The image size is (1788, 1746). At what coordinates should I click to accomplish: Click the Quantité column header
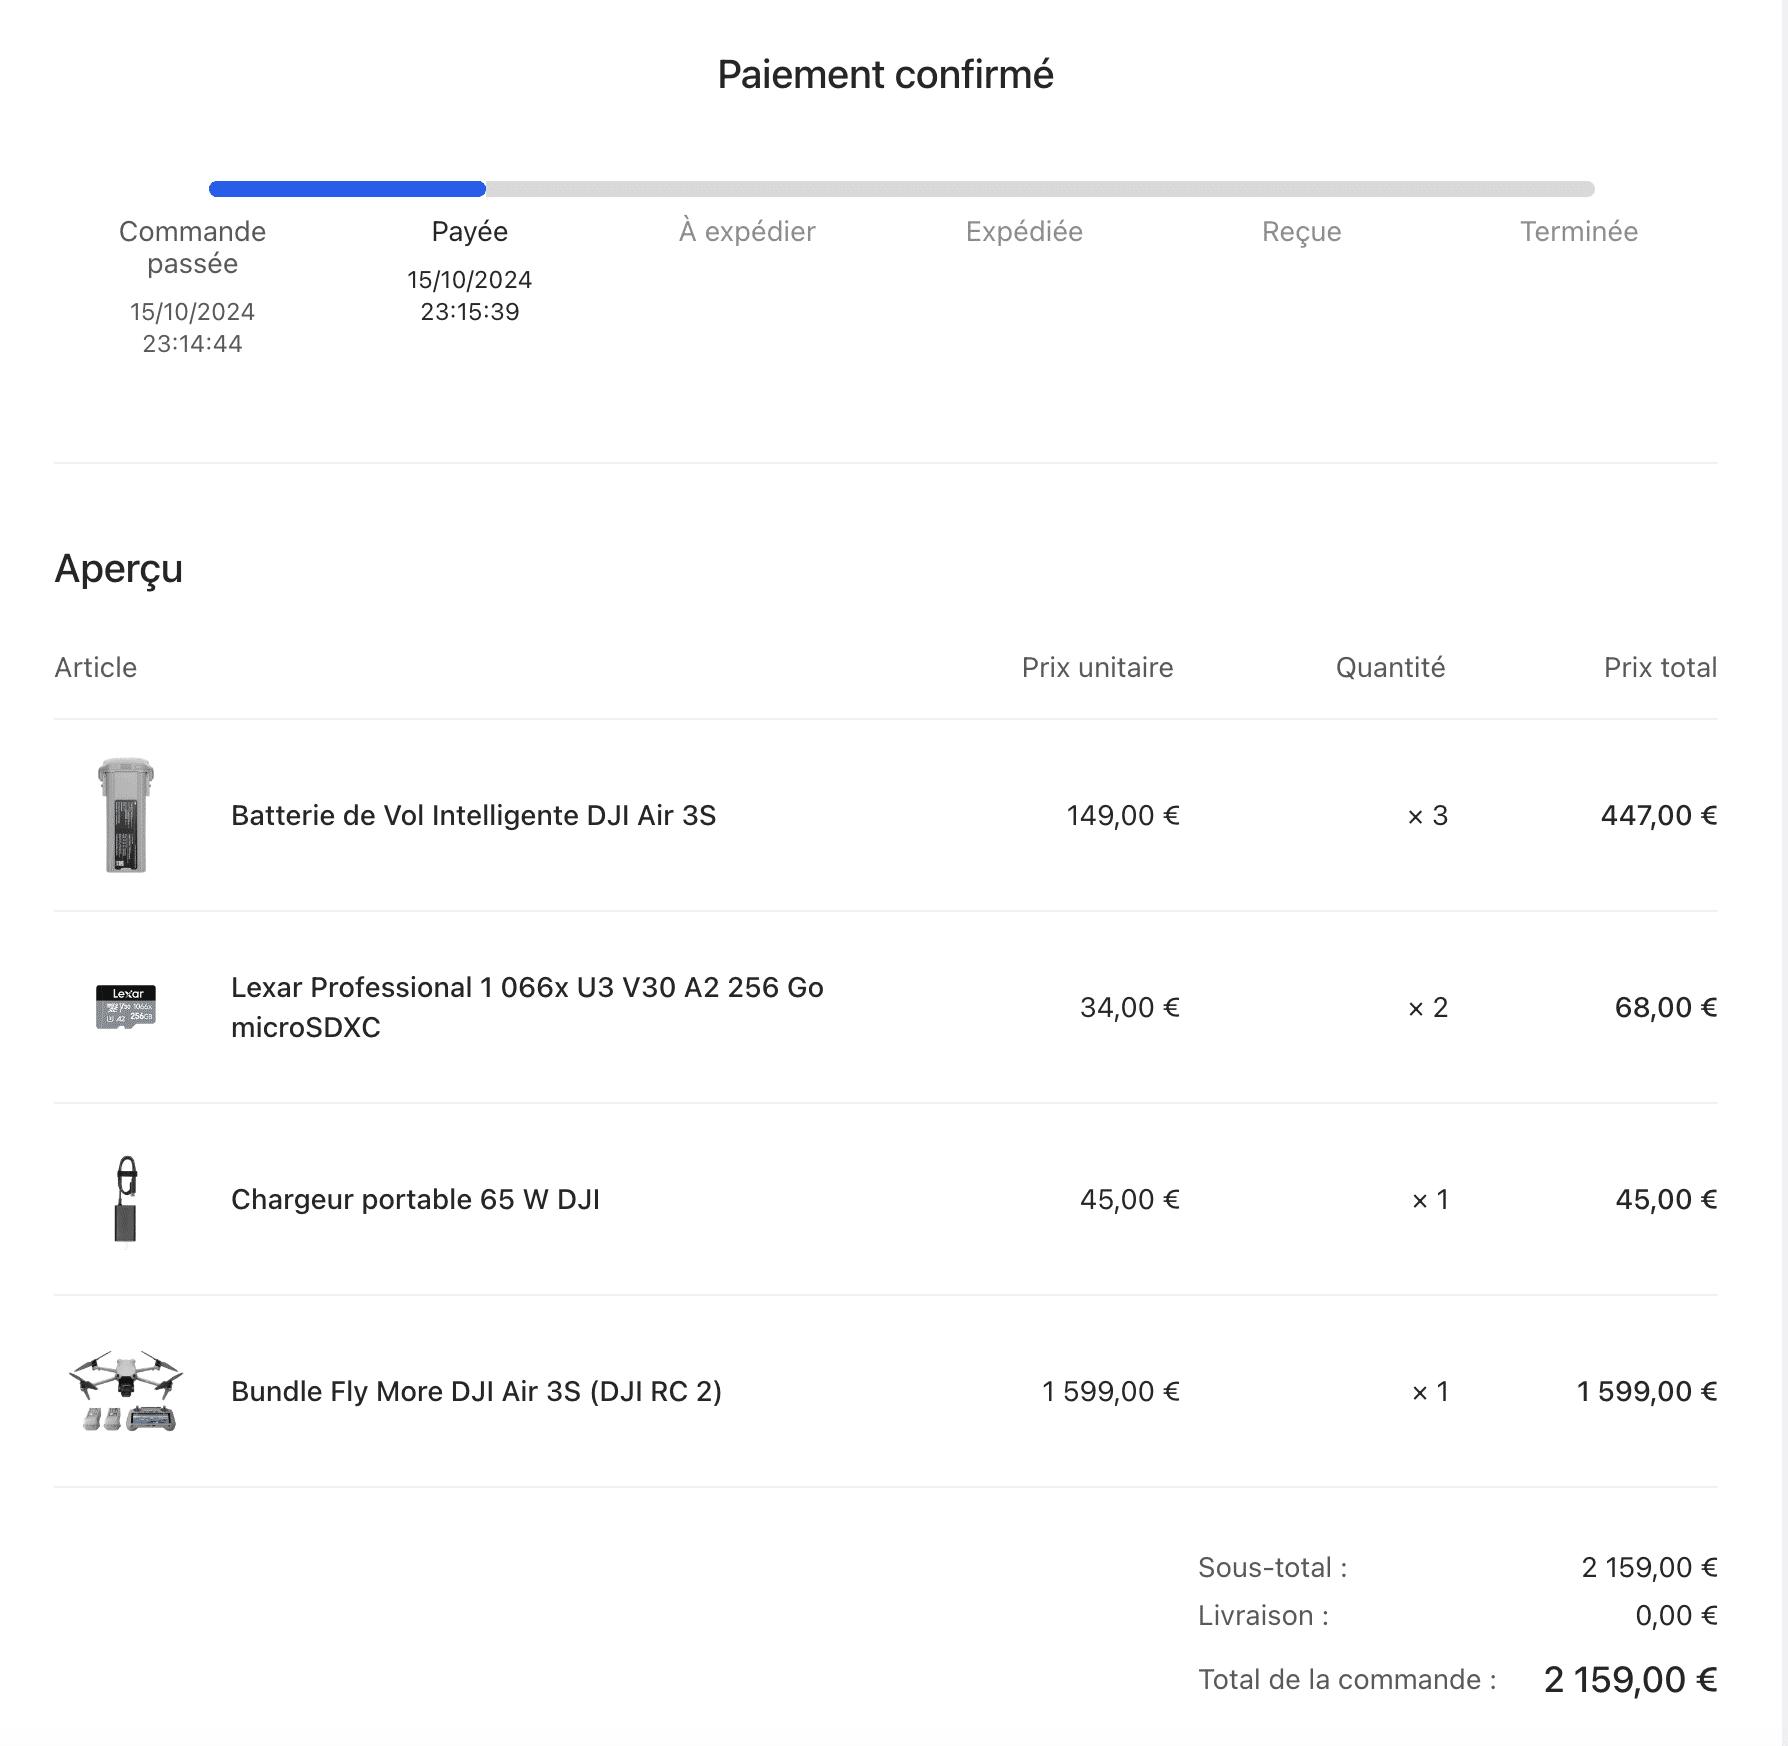1390,667
